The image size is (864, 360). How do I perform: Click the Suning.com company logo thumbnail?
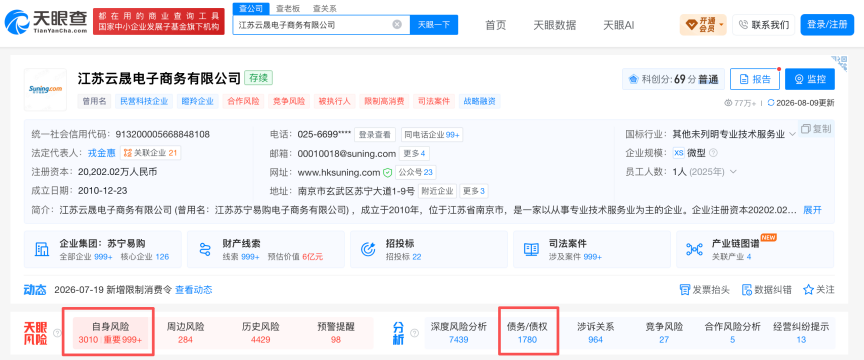click(x=45, y=89)
